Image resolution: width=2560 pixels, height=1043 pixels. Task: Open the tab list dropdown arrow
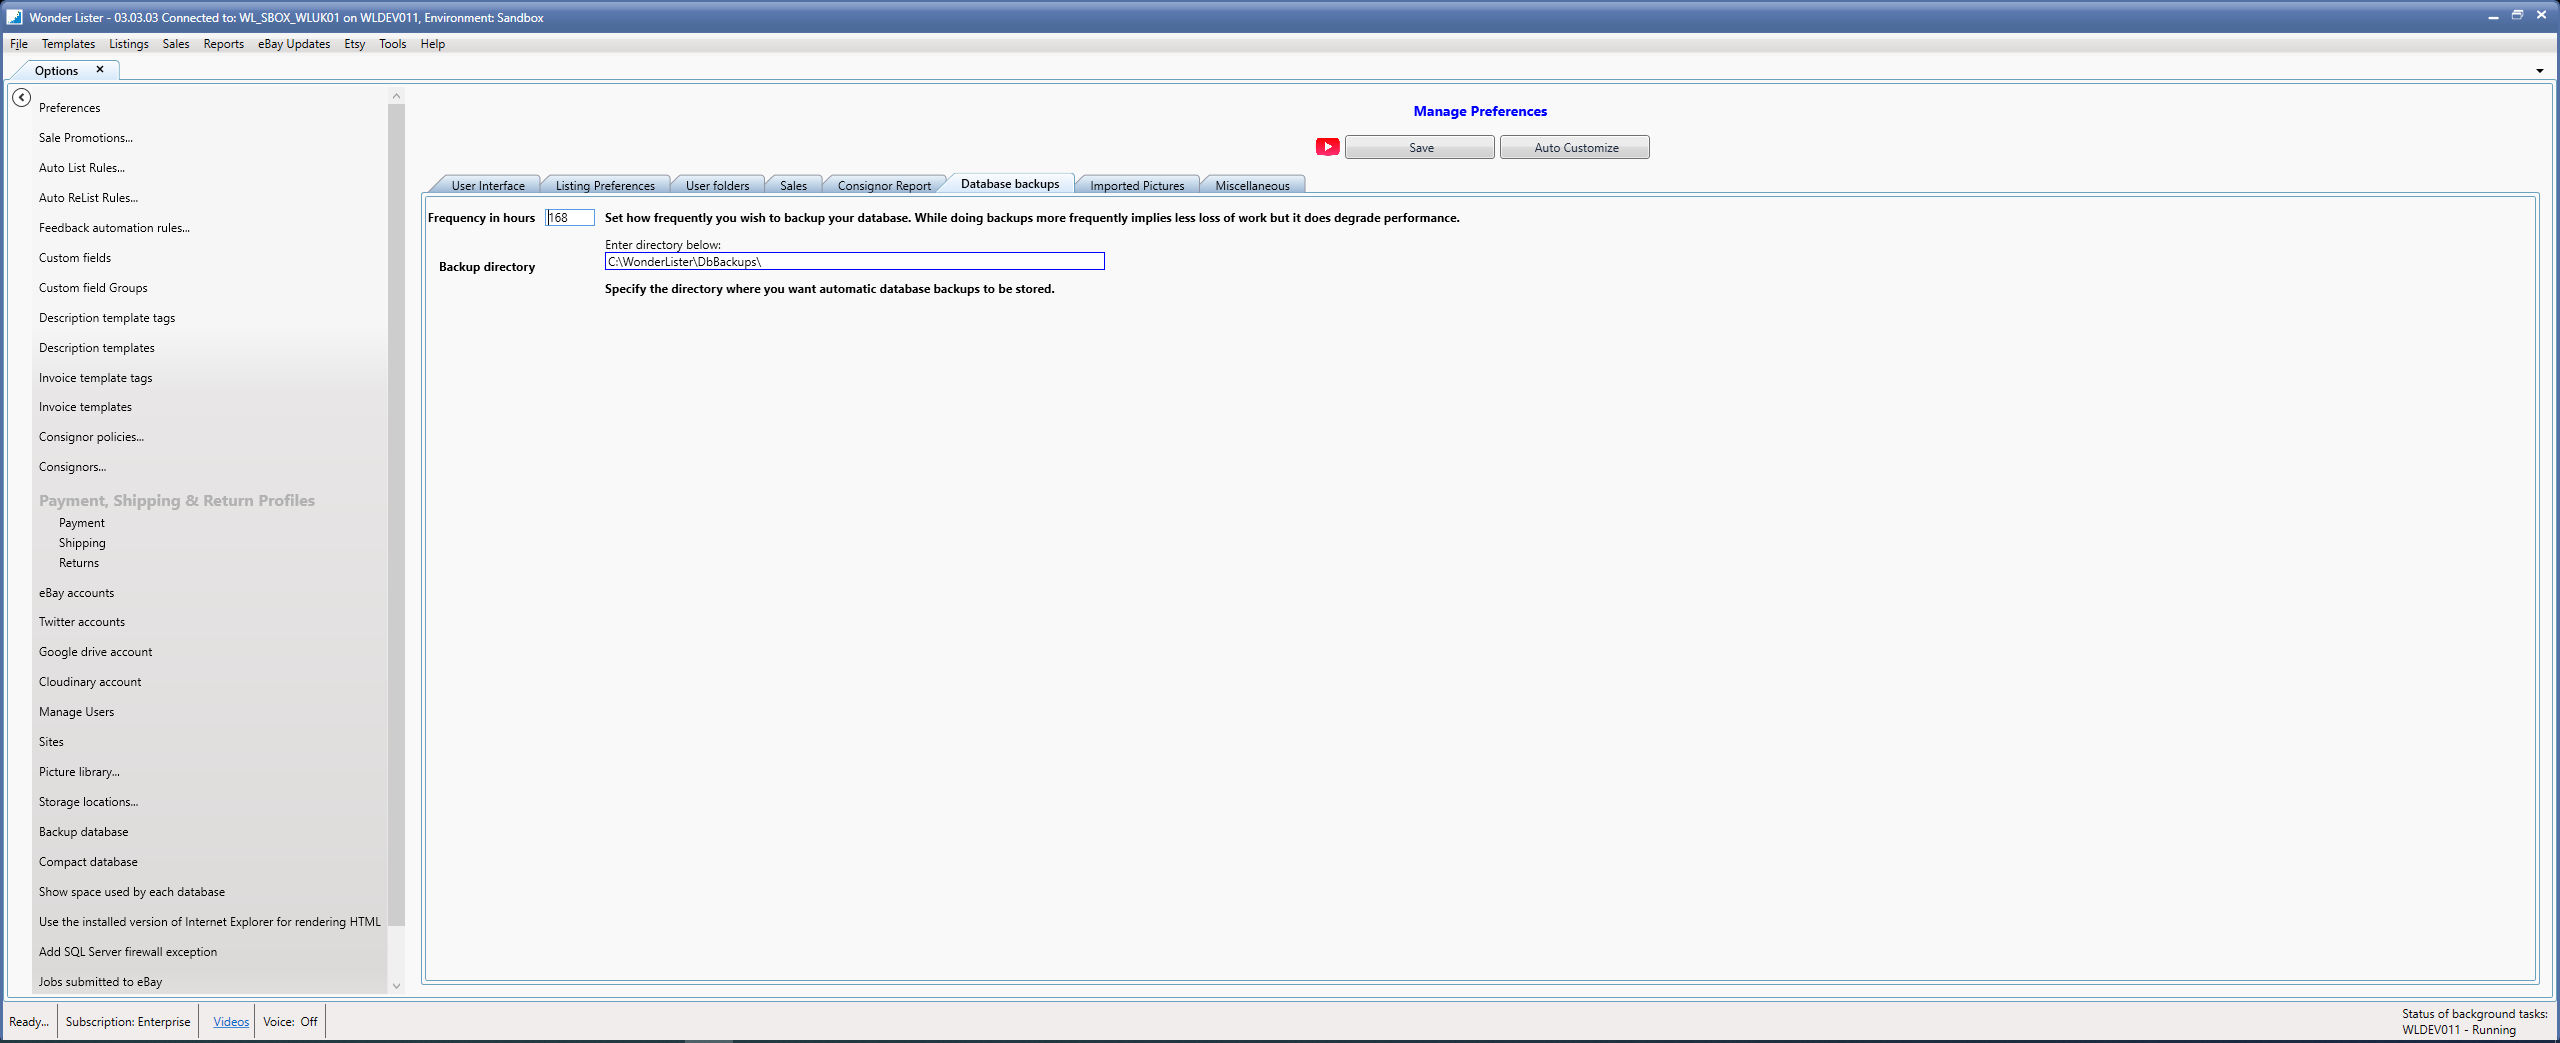click(2539, 71)
